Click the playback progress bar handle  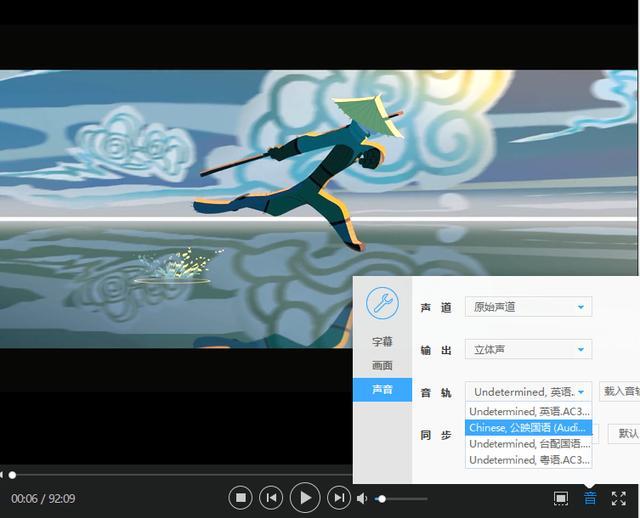coord(12,475)
